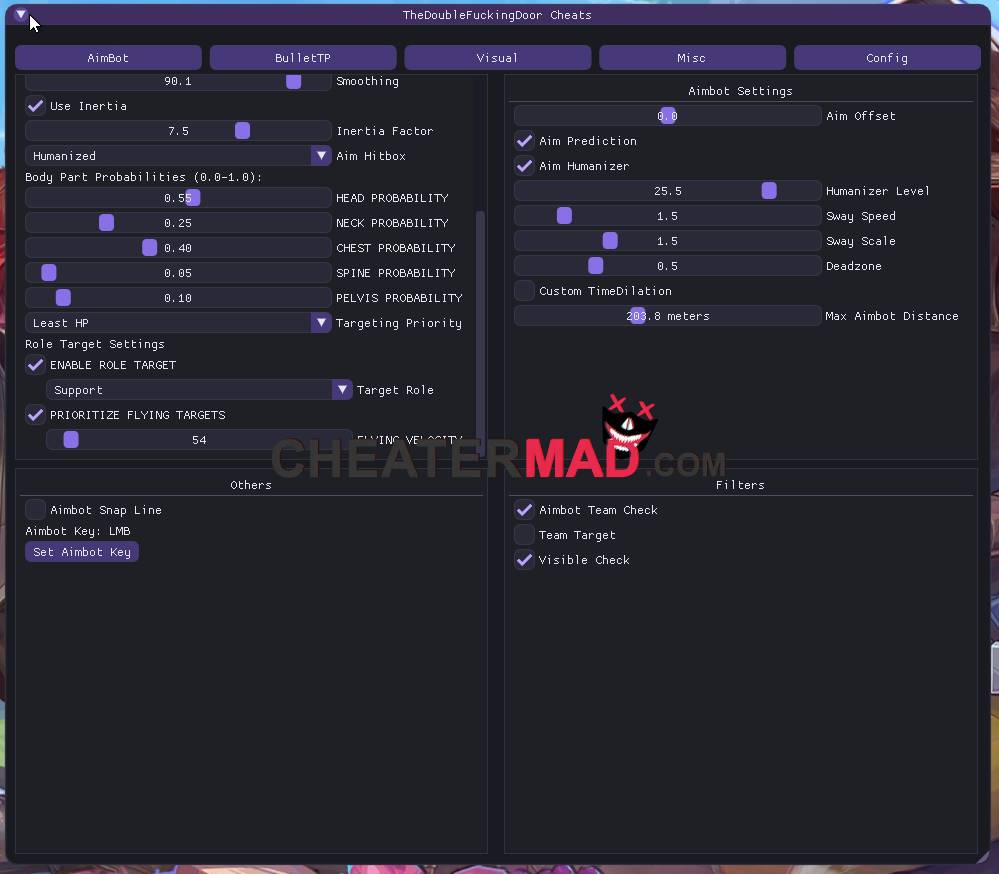The image size is (999, 874).
Task: Click the Deadzone slider
Action: pyautogui.click(x=667, y=266)
